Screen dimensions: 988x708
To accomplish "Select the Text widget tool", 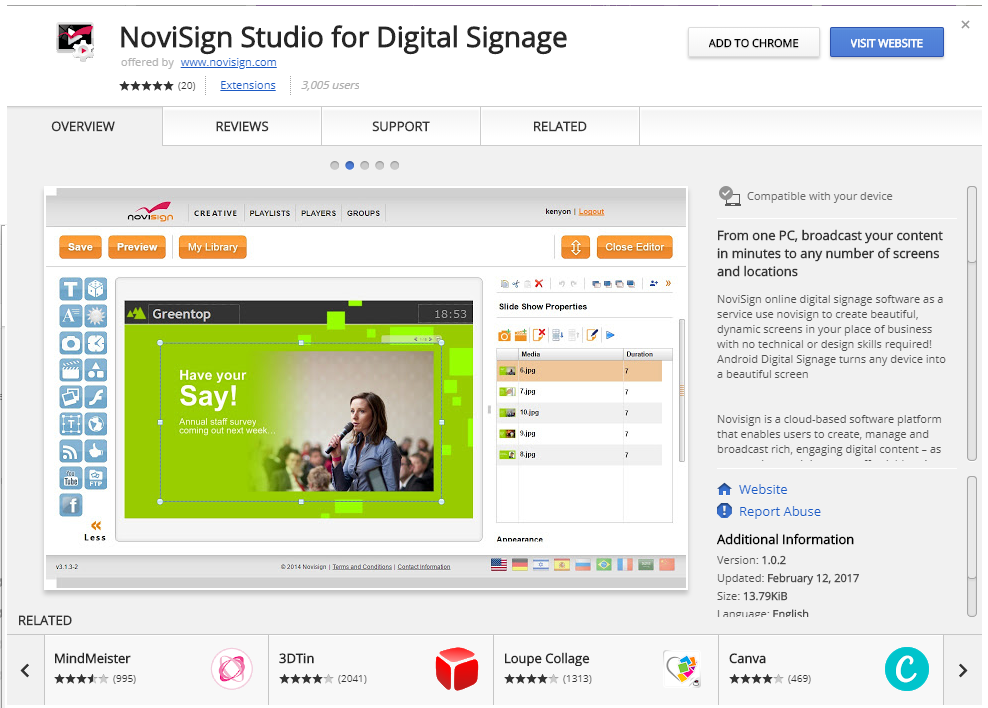I will pos(71,289).
